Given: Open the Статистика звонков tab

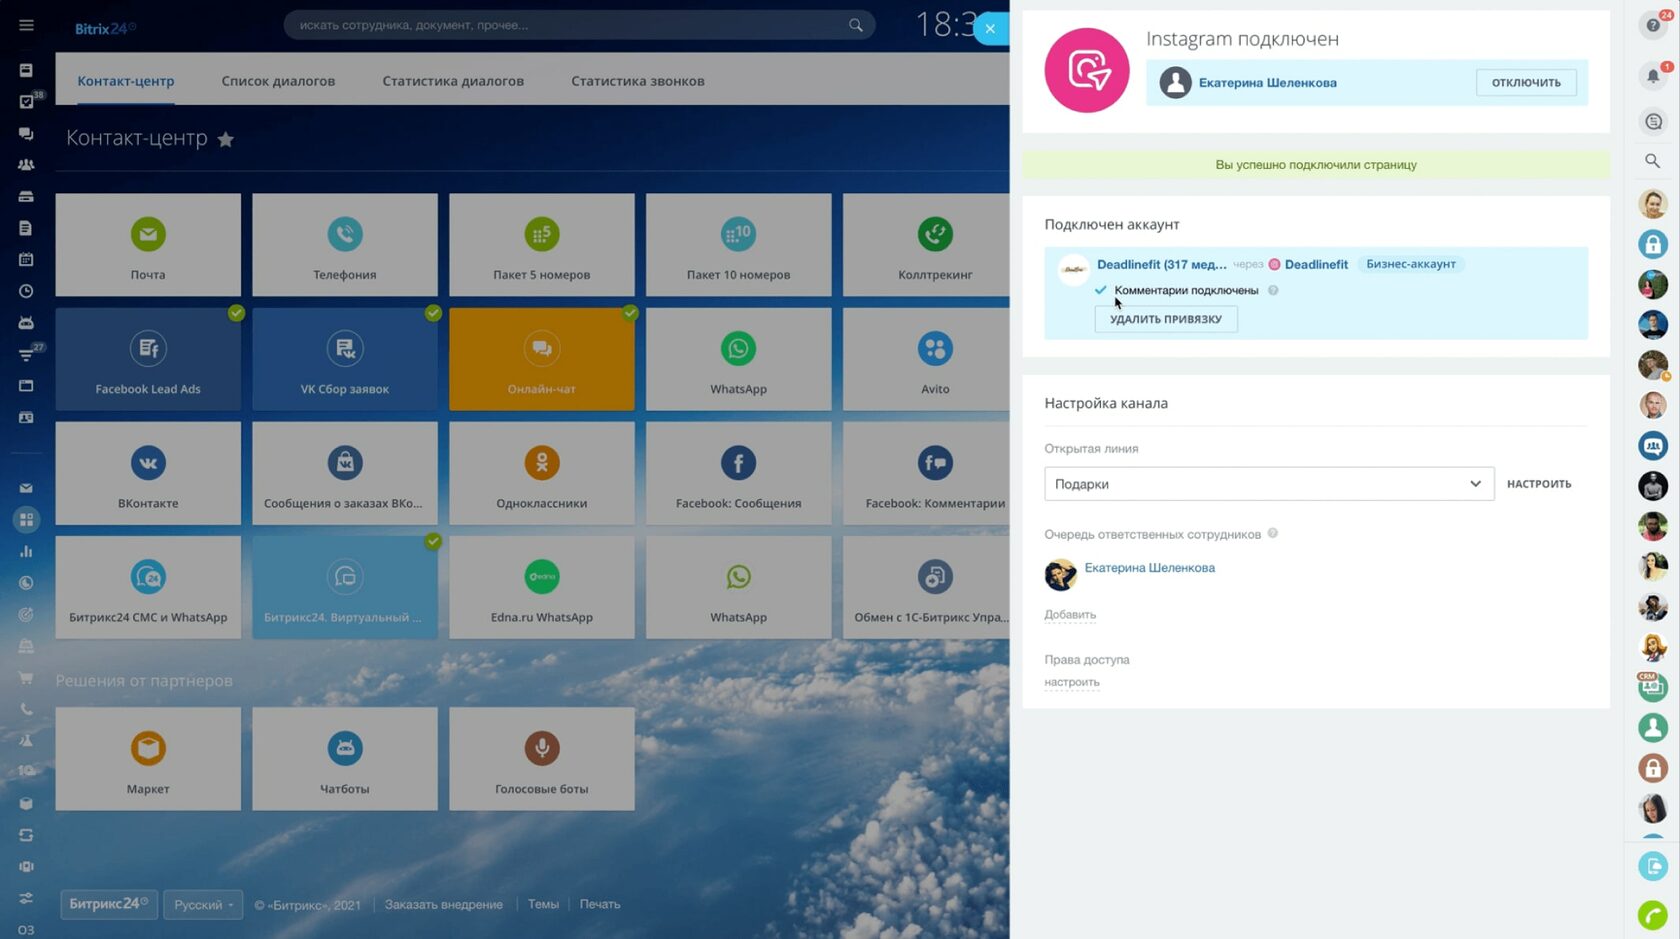Looking at the screenshot, I should (x=638, y=81).
